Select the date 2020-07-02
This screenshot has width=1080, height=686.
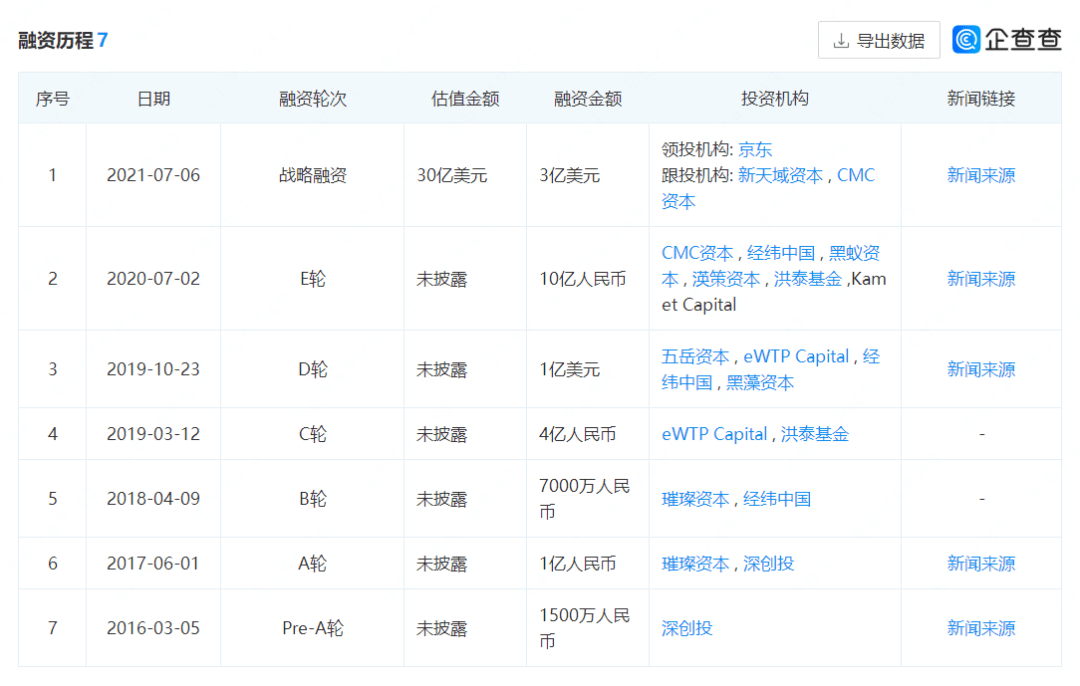153,278
